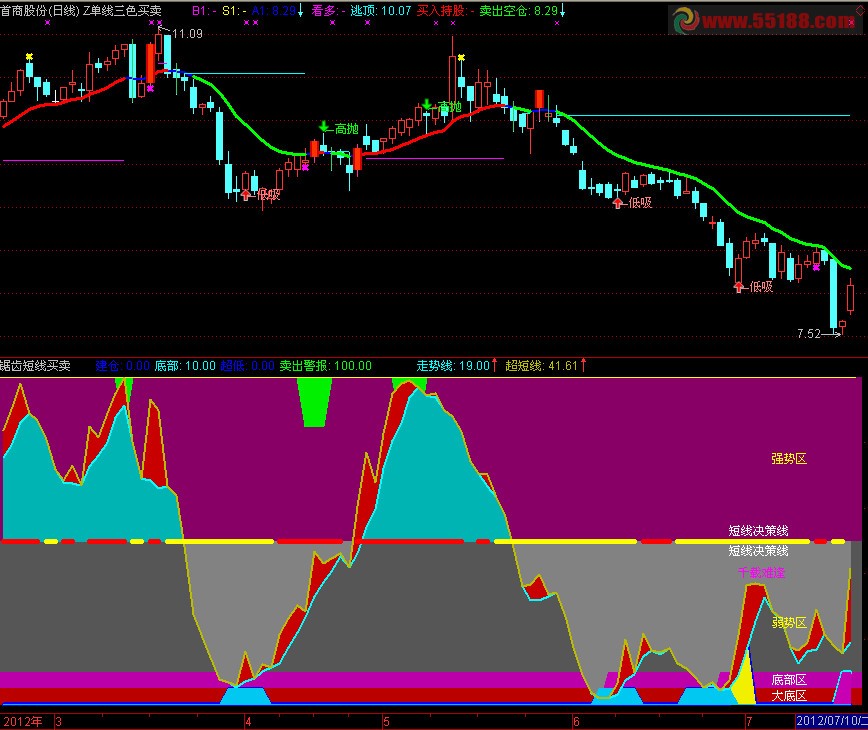Click the 7.52 low price label

tap(809, 334)
